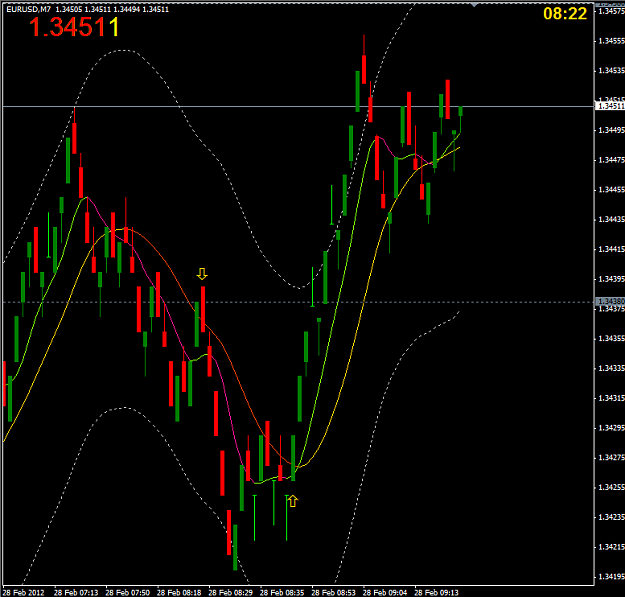Click the chart shift triangle at top
This screenshot has height=597, width=625.
(474, 5)
